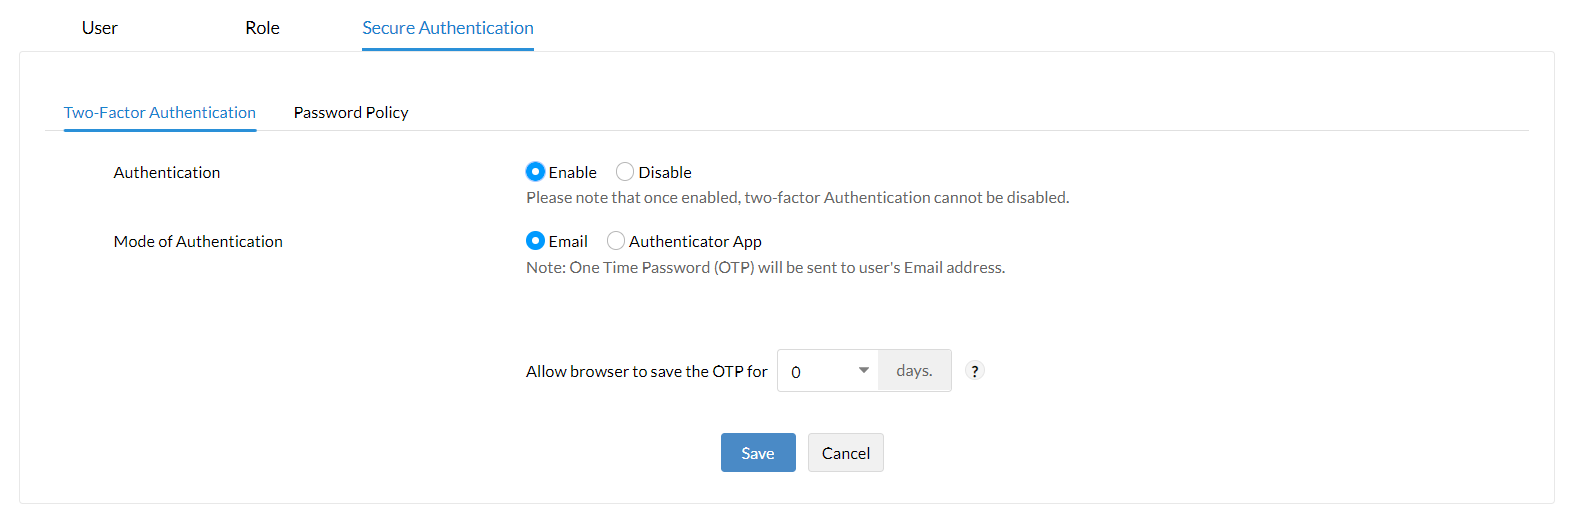This screenshot has height=520, width=1569.
Task: Click the dropdown caret arrow beside 0
Action: pos(864,370)
